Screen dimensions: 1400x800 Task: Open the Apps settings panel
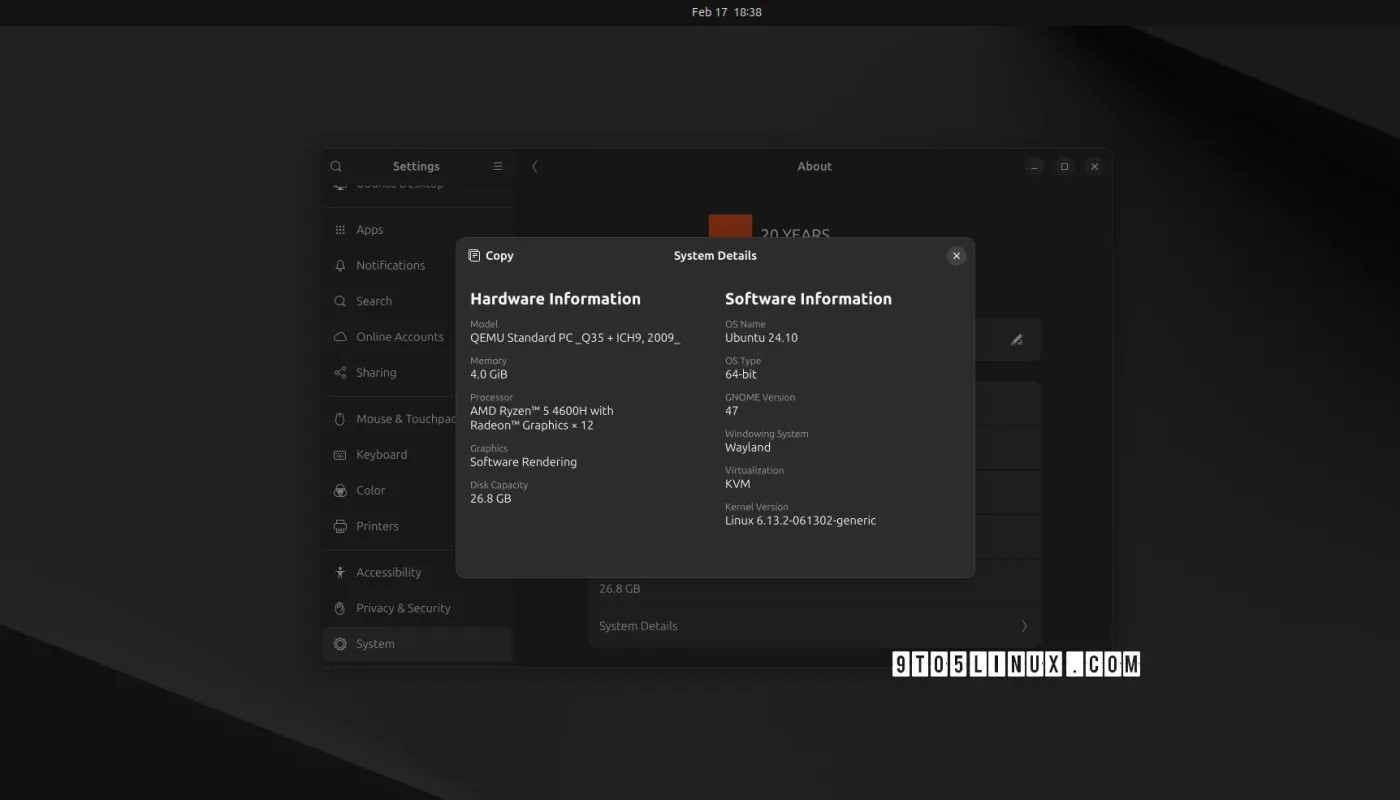tap(417, 230)
